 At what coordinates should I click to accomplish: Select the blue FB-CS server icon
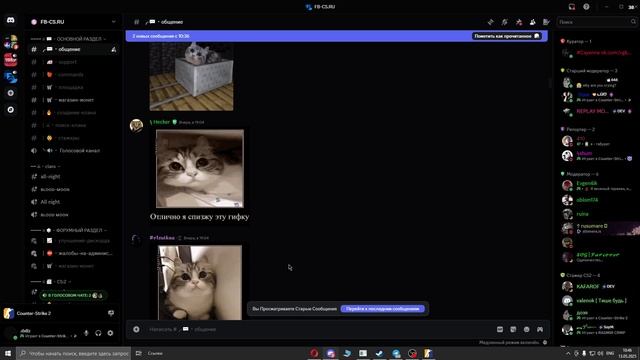pos(11,76)
